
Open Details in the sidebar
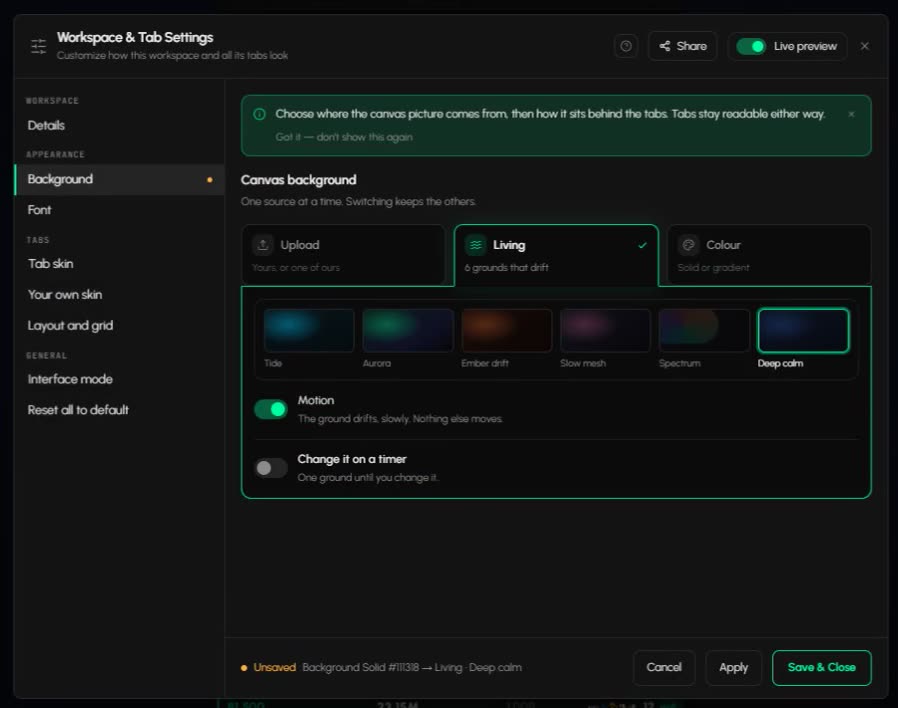tap(119, 125)
